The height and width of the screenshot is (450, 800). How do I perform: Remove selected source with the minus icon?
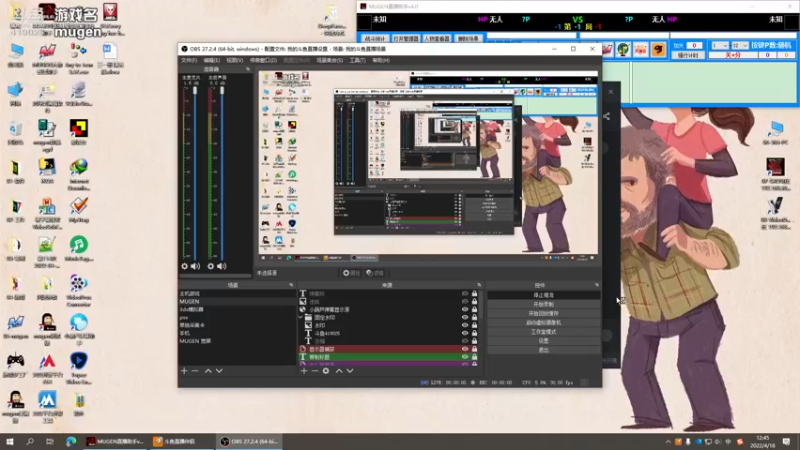pos(315,371)
